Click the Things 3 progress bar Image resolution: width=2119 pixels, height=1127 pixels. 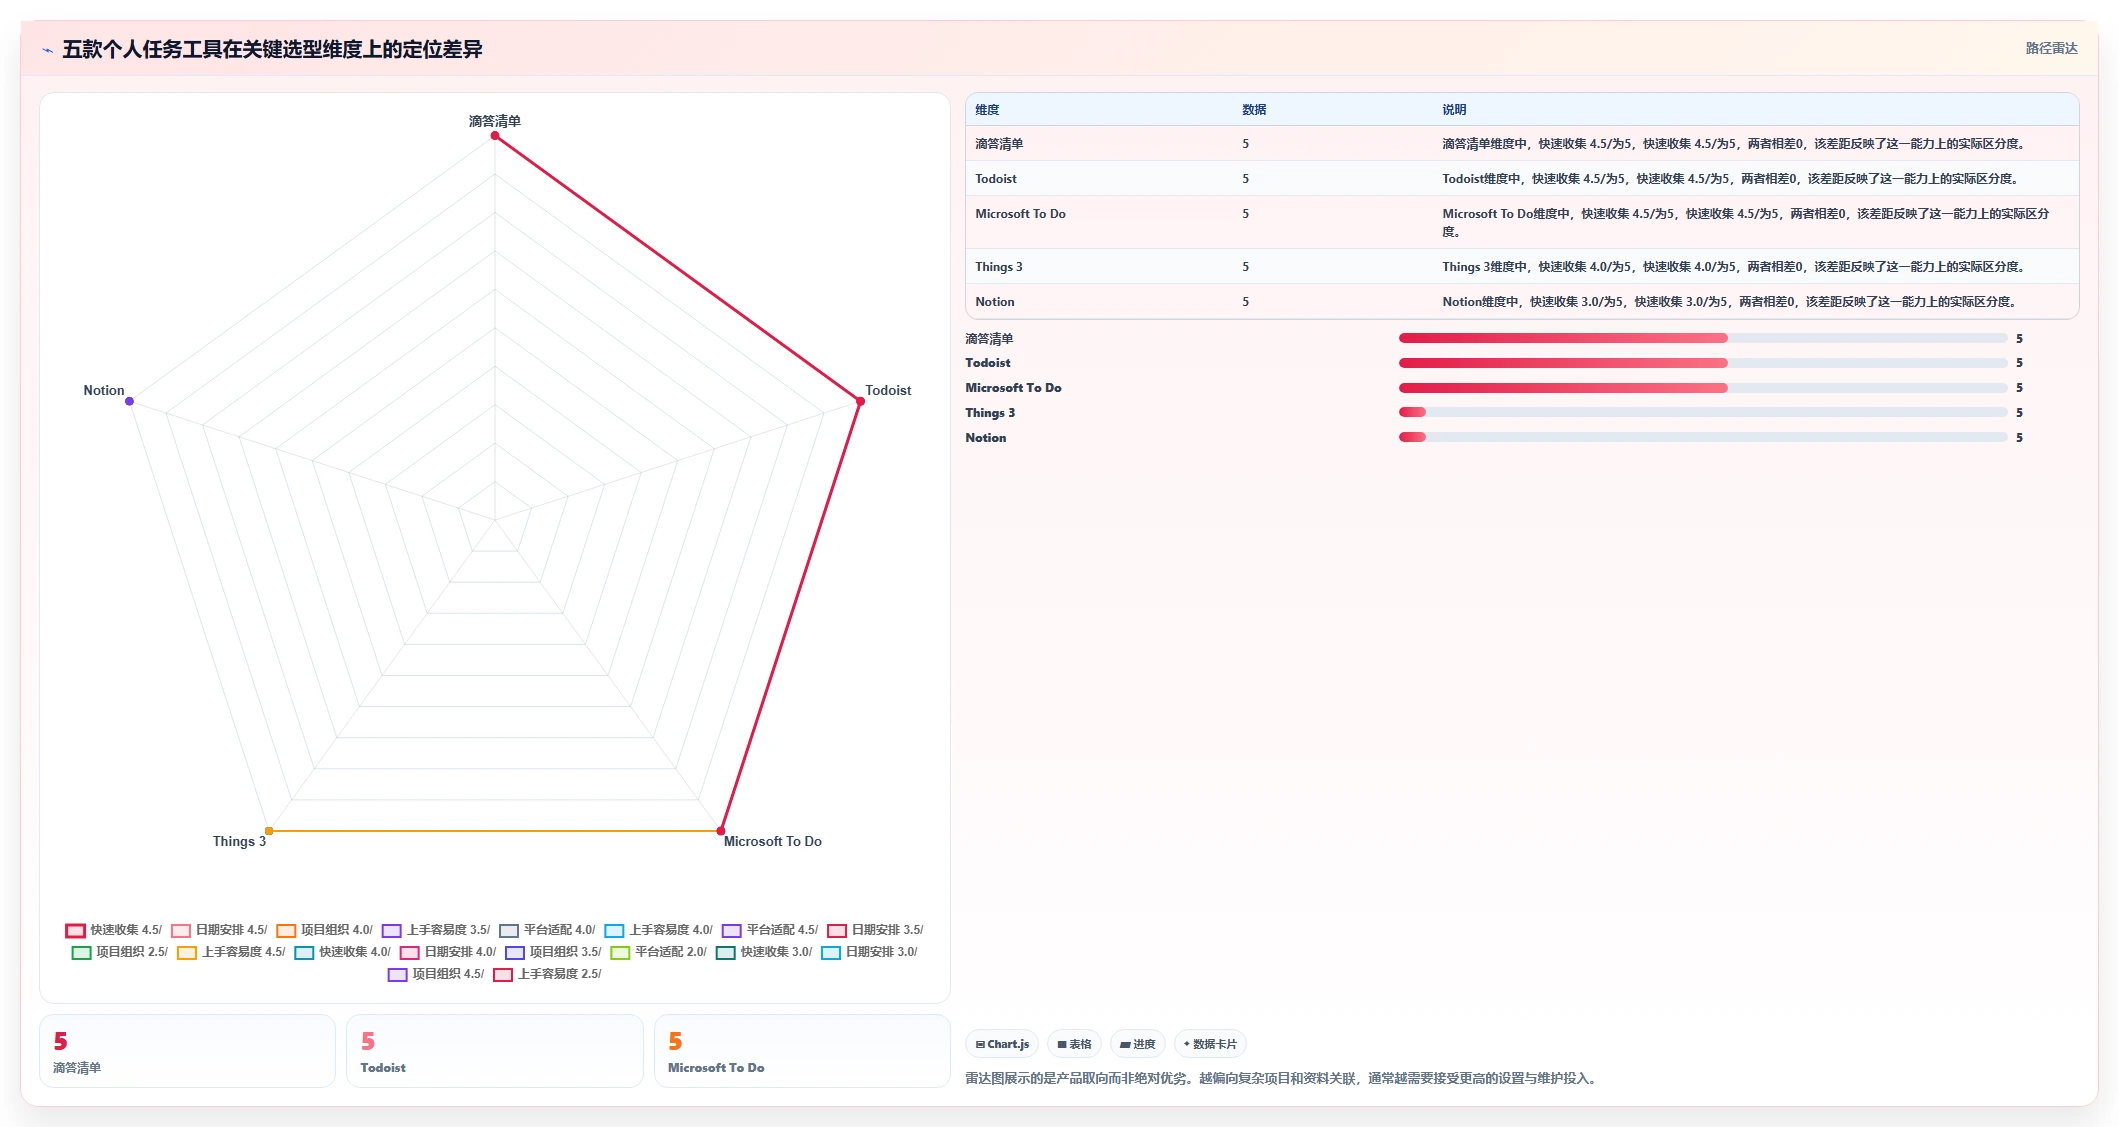point(1702,412)
